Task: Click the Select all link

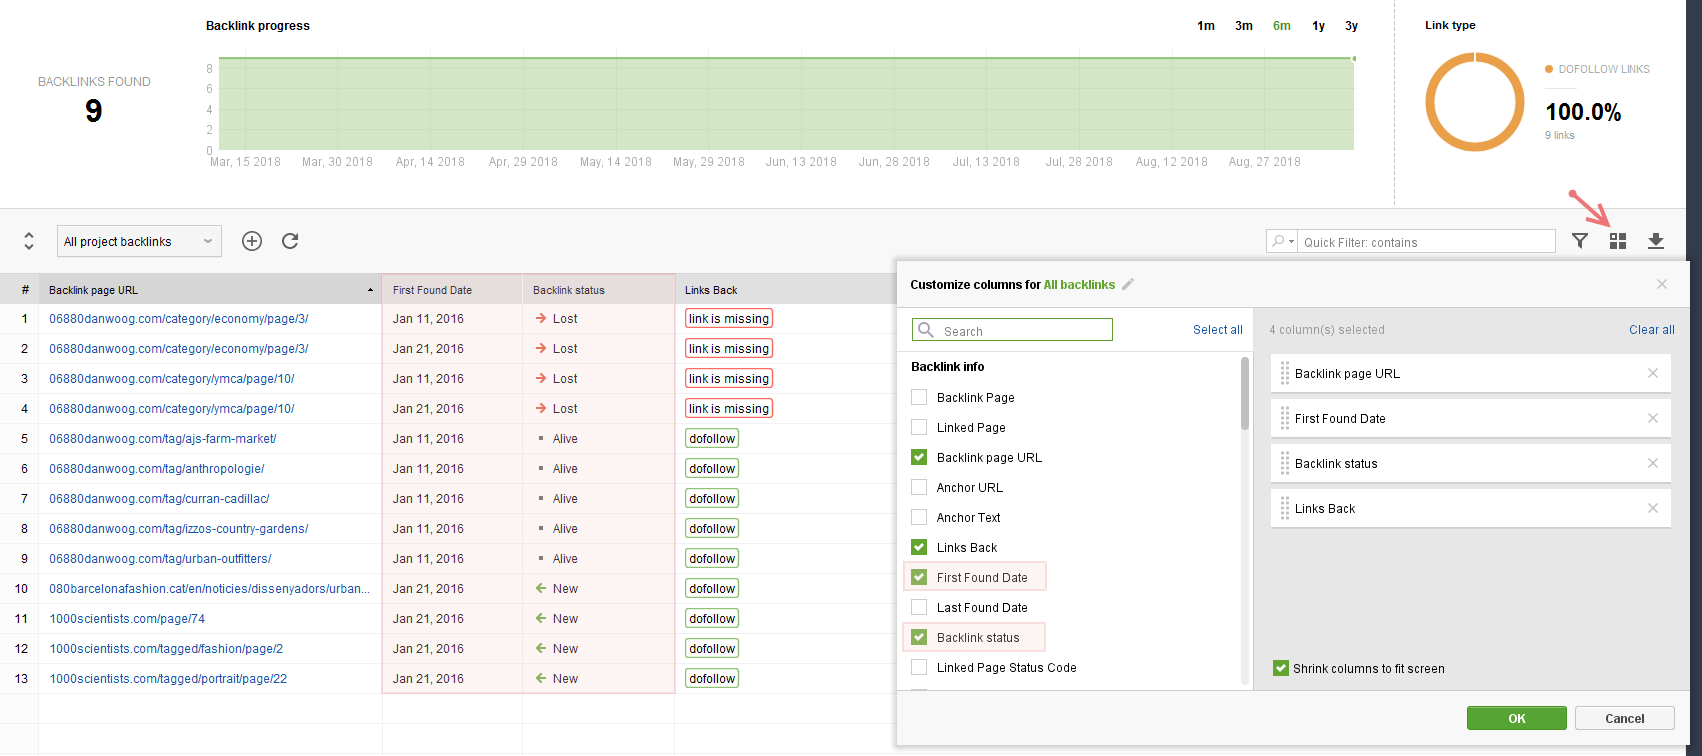Action: 1217,330
